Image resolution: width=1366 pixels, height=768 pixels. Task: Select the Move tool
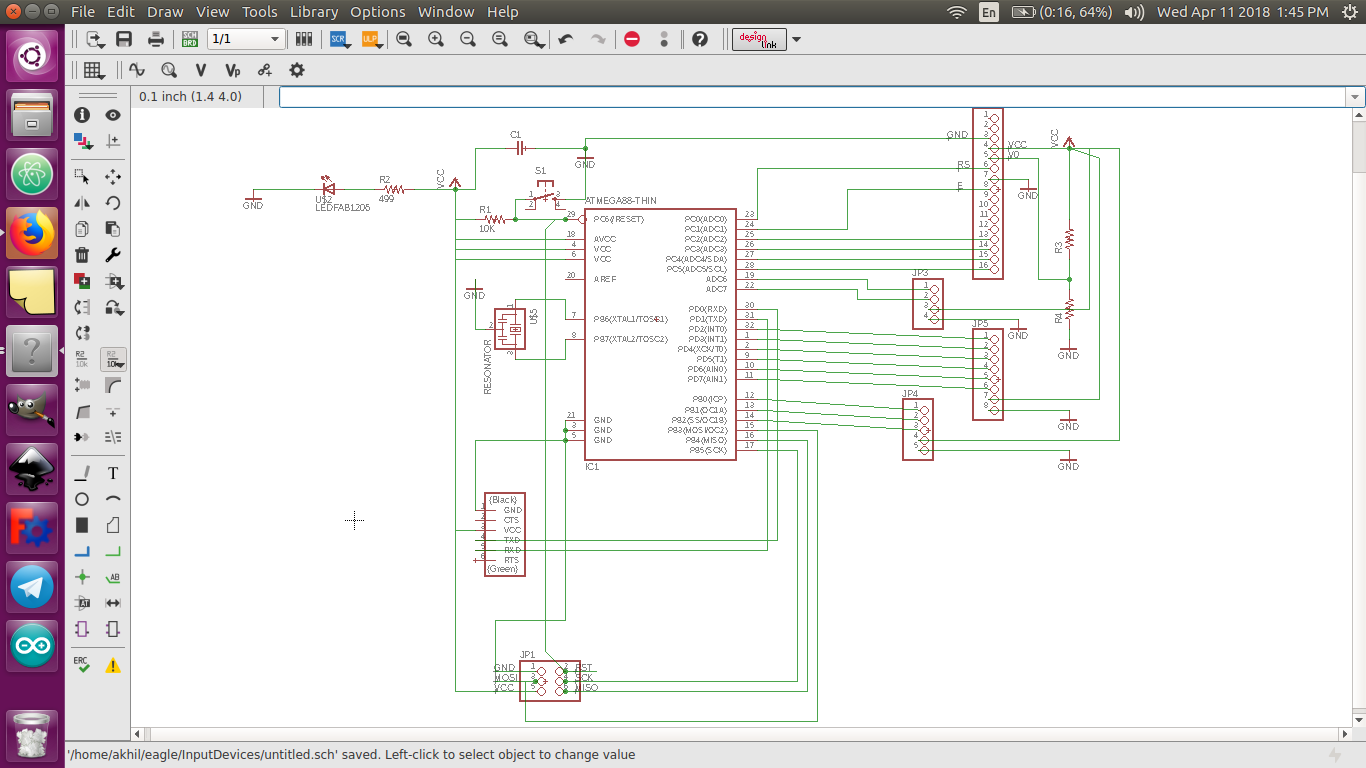pos(113,176)
